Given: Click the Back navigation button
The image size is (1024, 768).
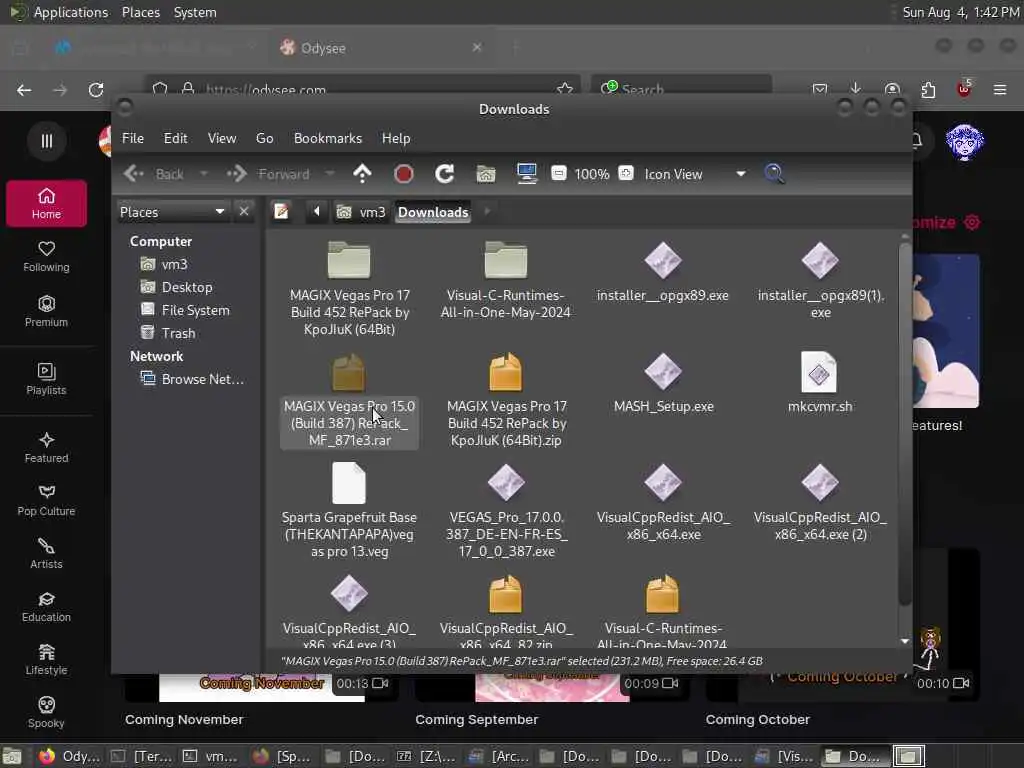Looking at the screenshot, I should click(155, 174).
